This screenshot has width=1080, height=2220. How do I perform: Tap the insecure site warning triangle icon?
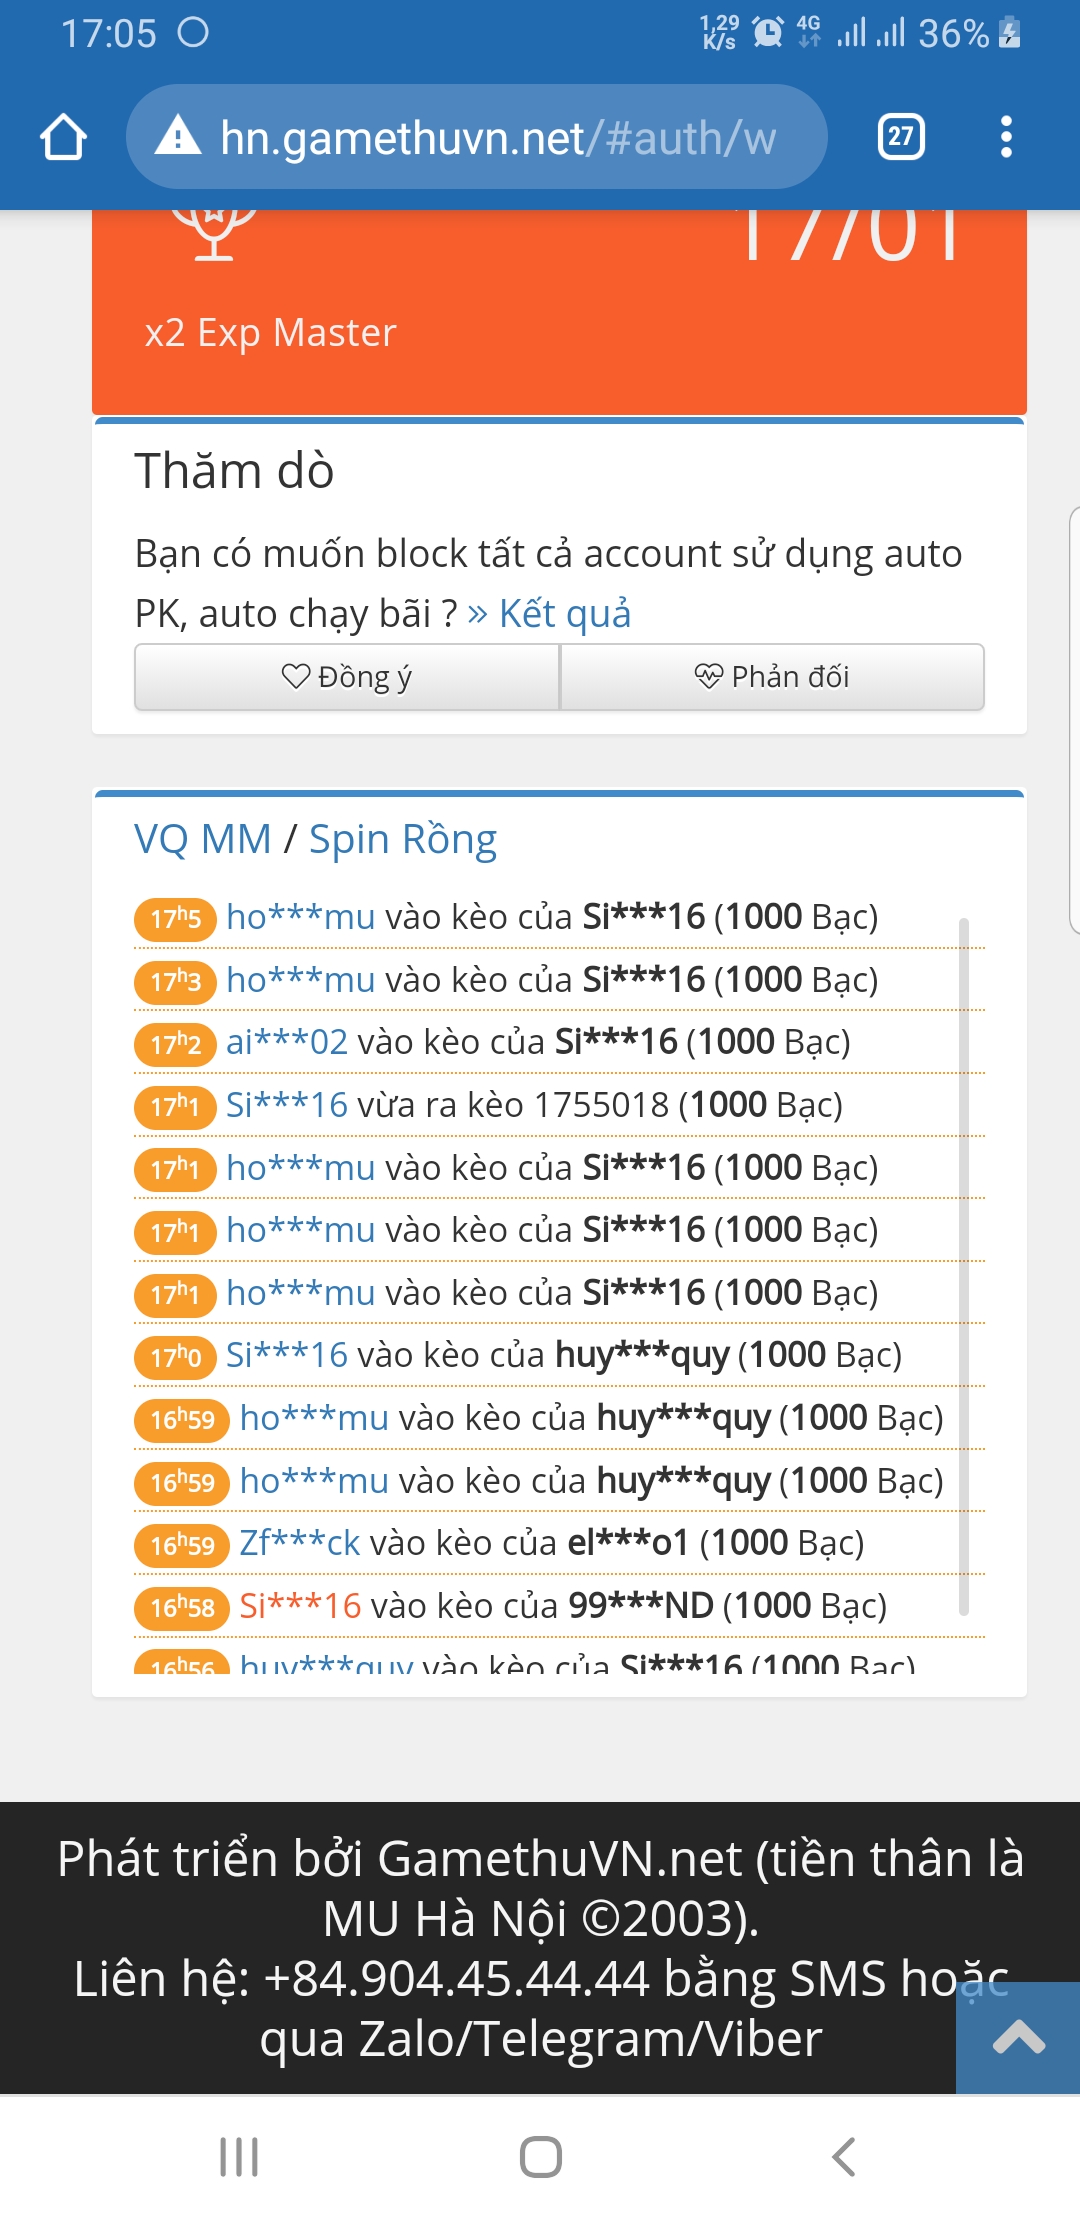coord(178,136)
